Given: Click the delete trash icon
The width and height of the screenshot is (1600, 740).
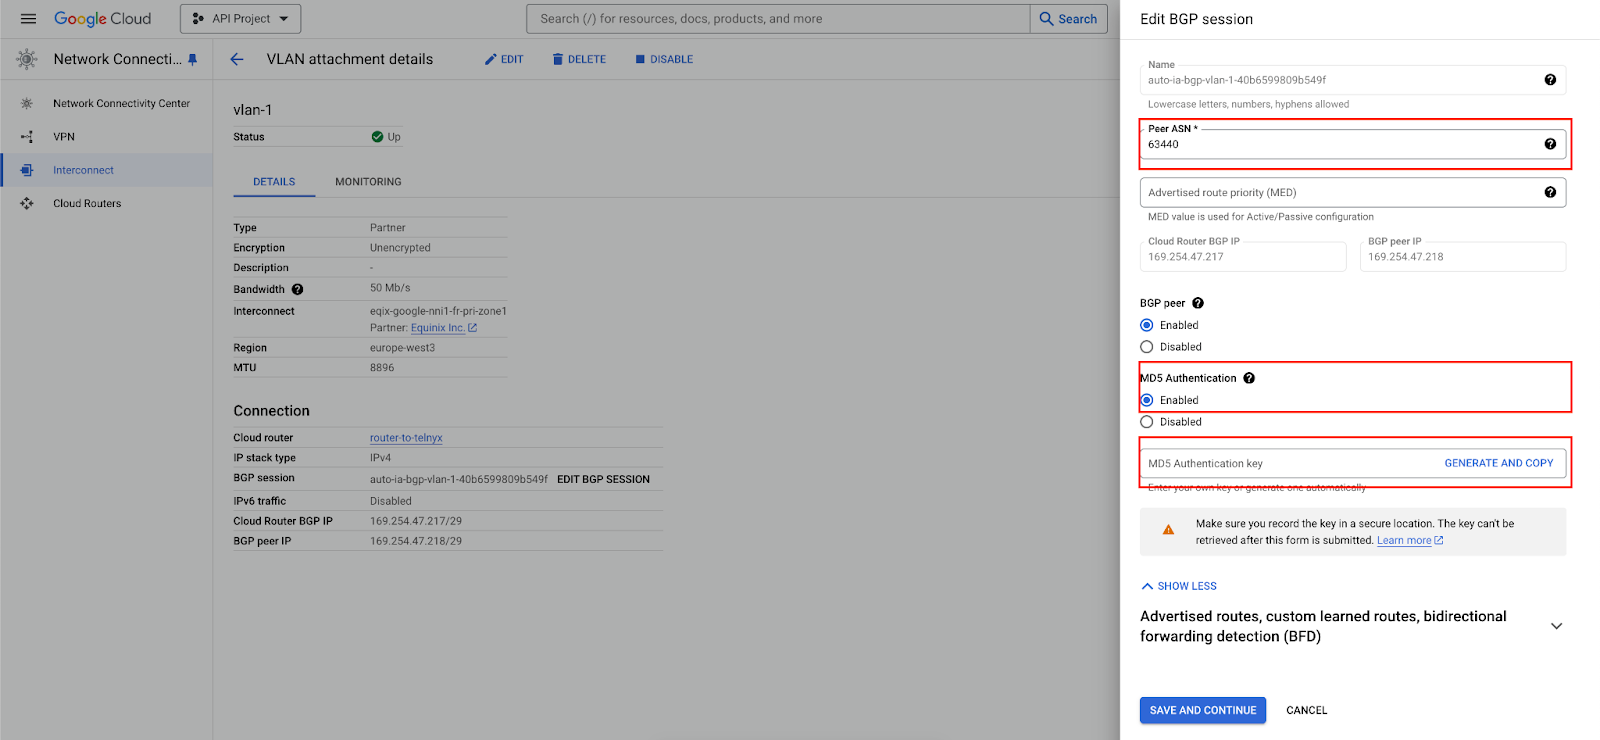Looking at the screenshot, I should click(x=558, y=60).
